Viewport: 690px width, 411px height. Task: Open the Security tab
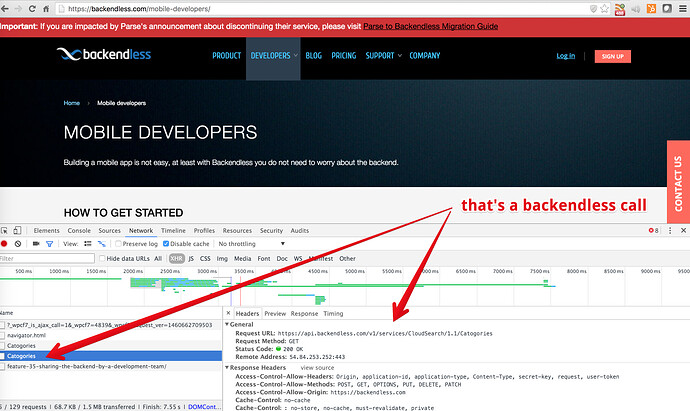coord(271,231)
